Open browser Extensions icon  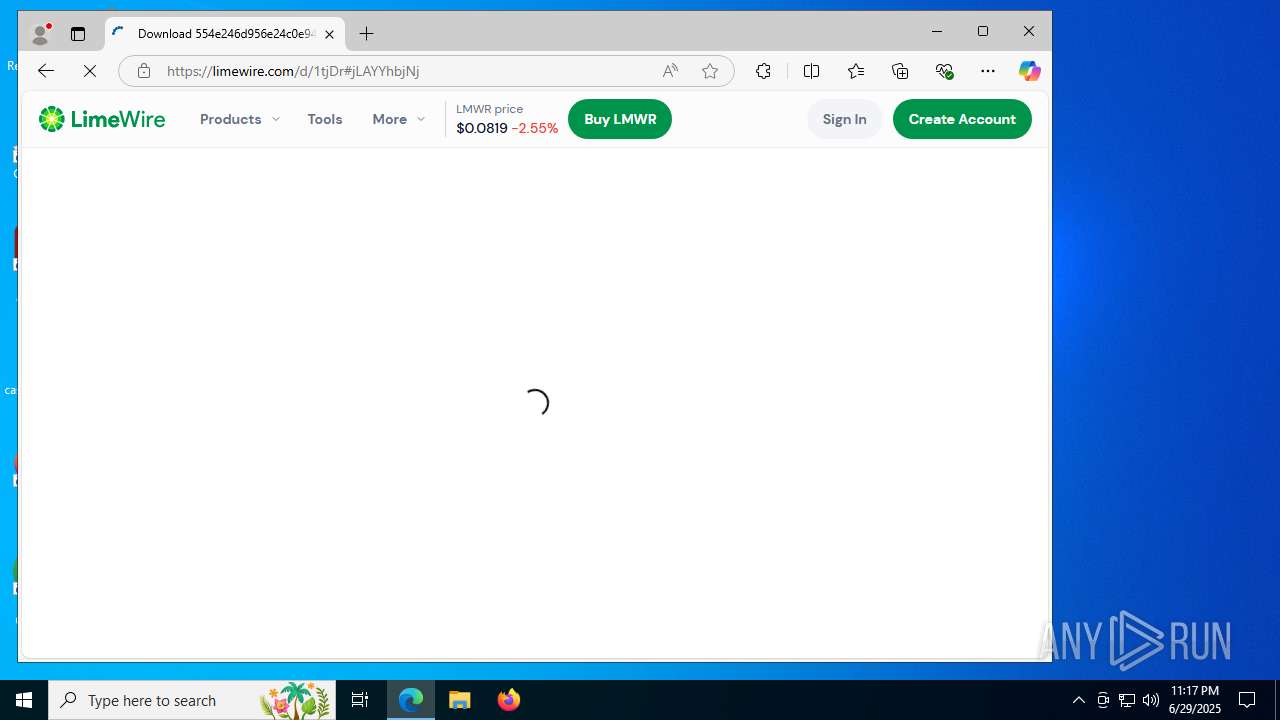(x=763, y=71)
